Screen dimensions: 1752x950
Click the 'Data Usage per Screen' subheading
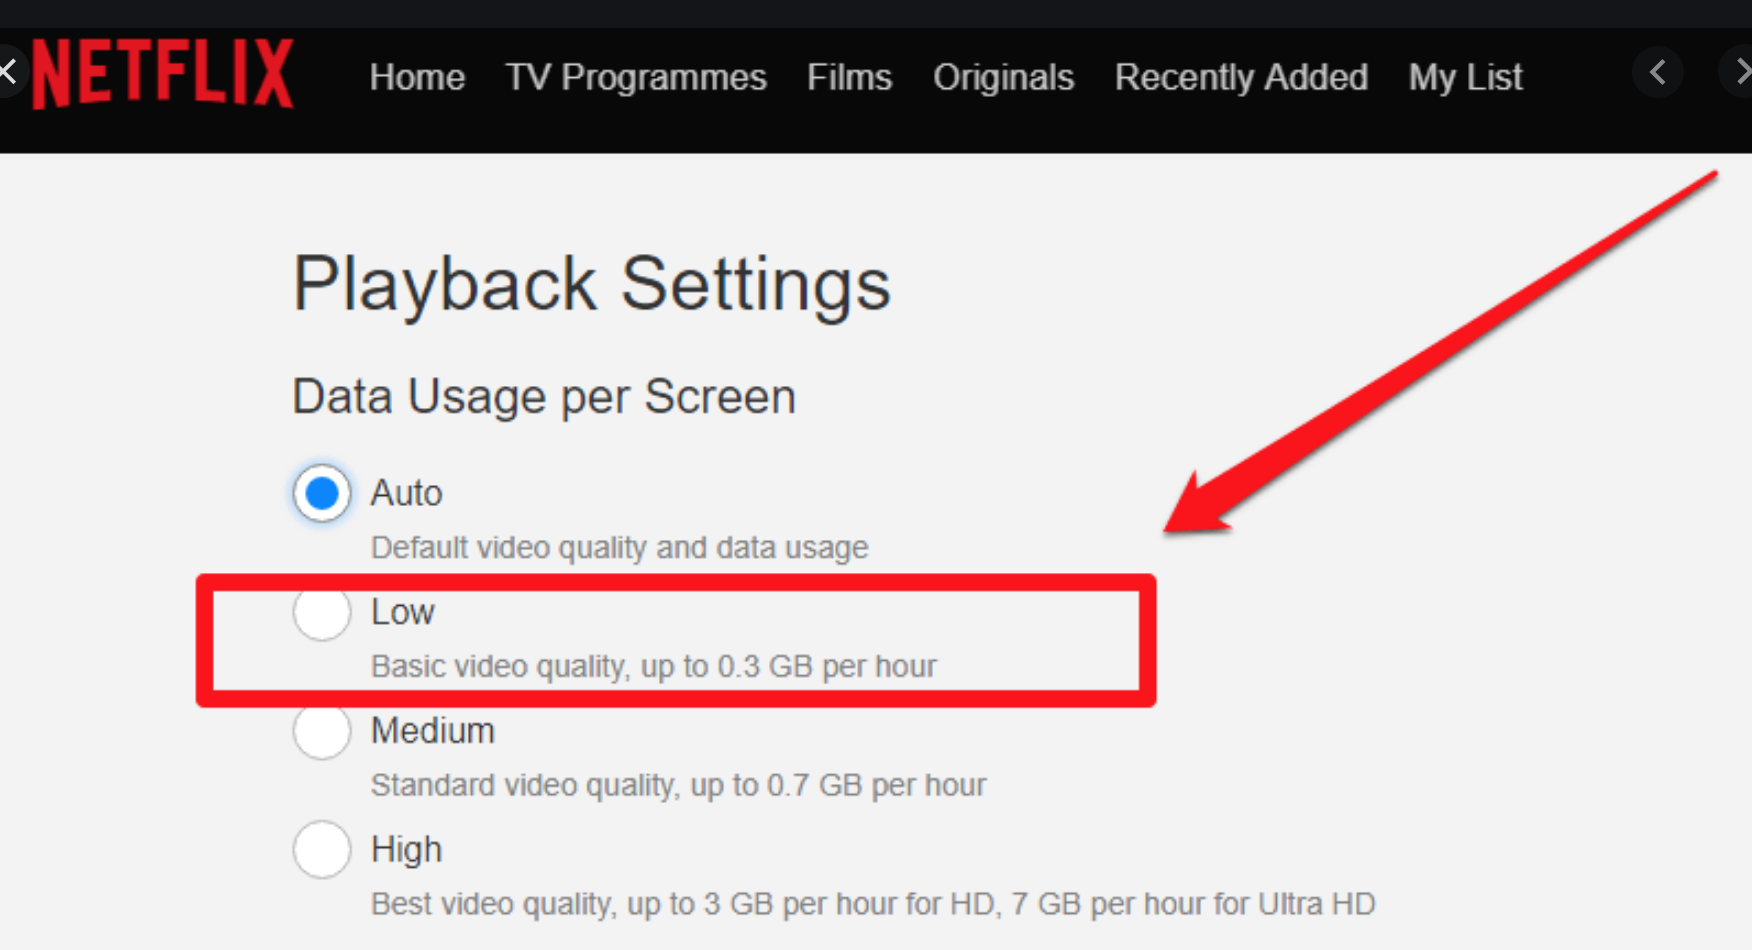click(544, 397)
